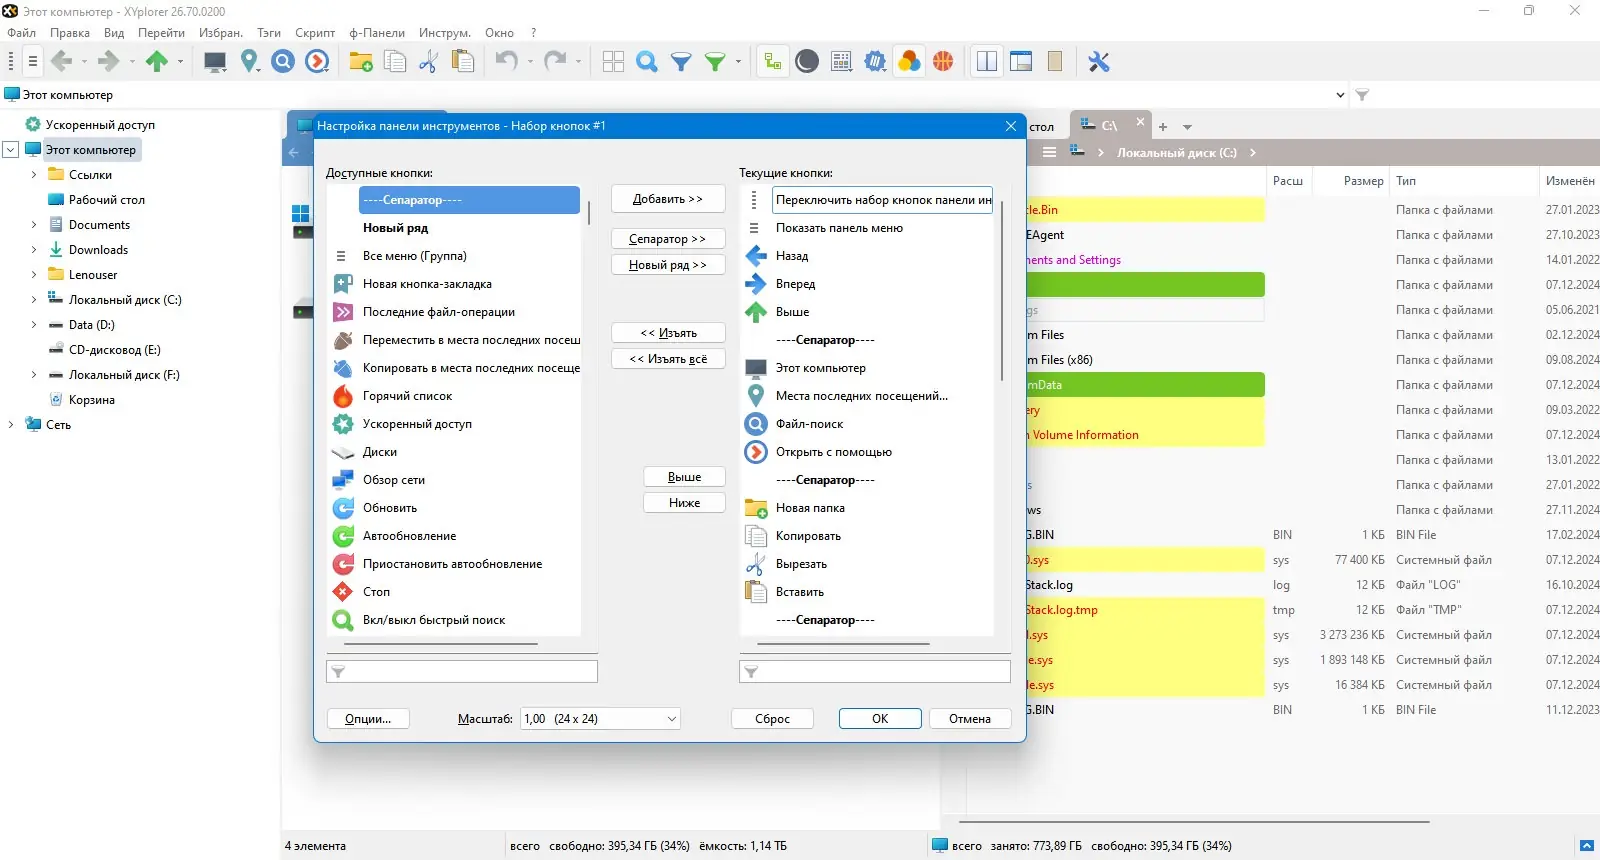Image resolution: width=1600 pixels, height=860 pixels.
Task: Click the color circles toolbar icon
Action: coord(909,62)
